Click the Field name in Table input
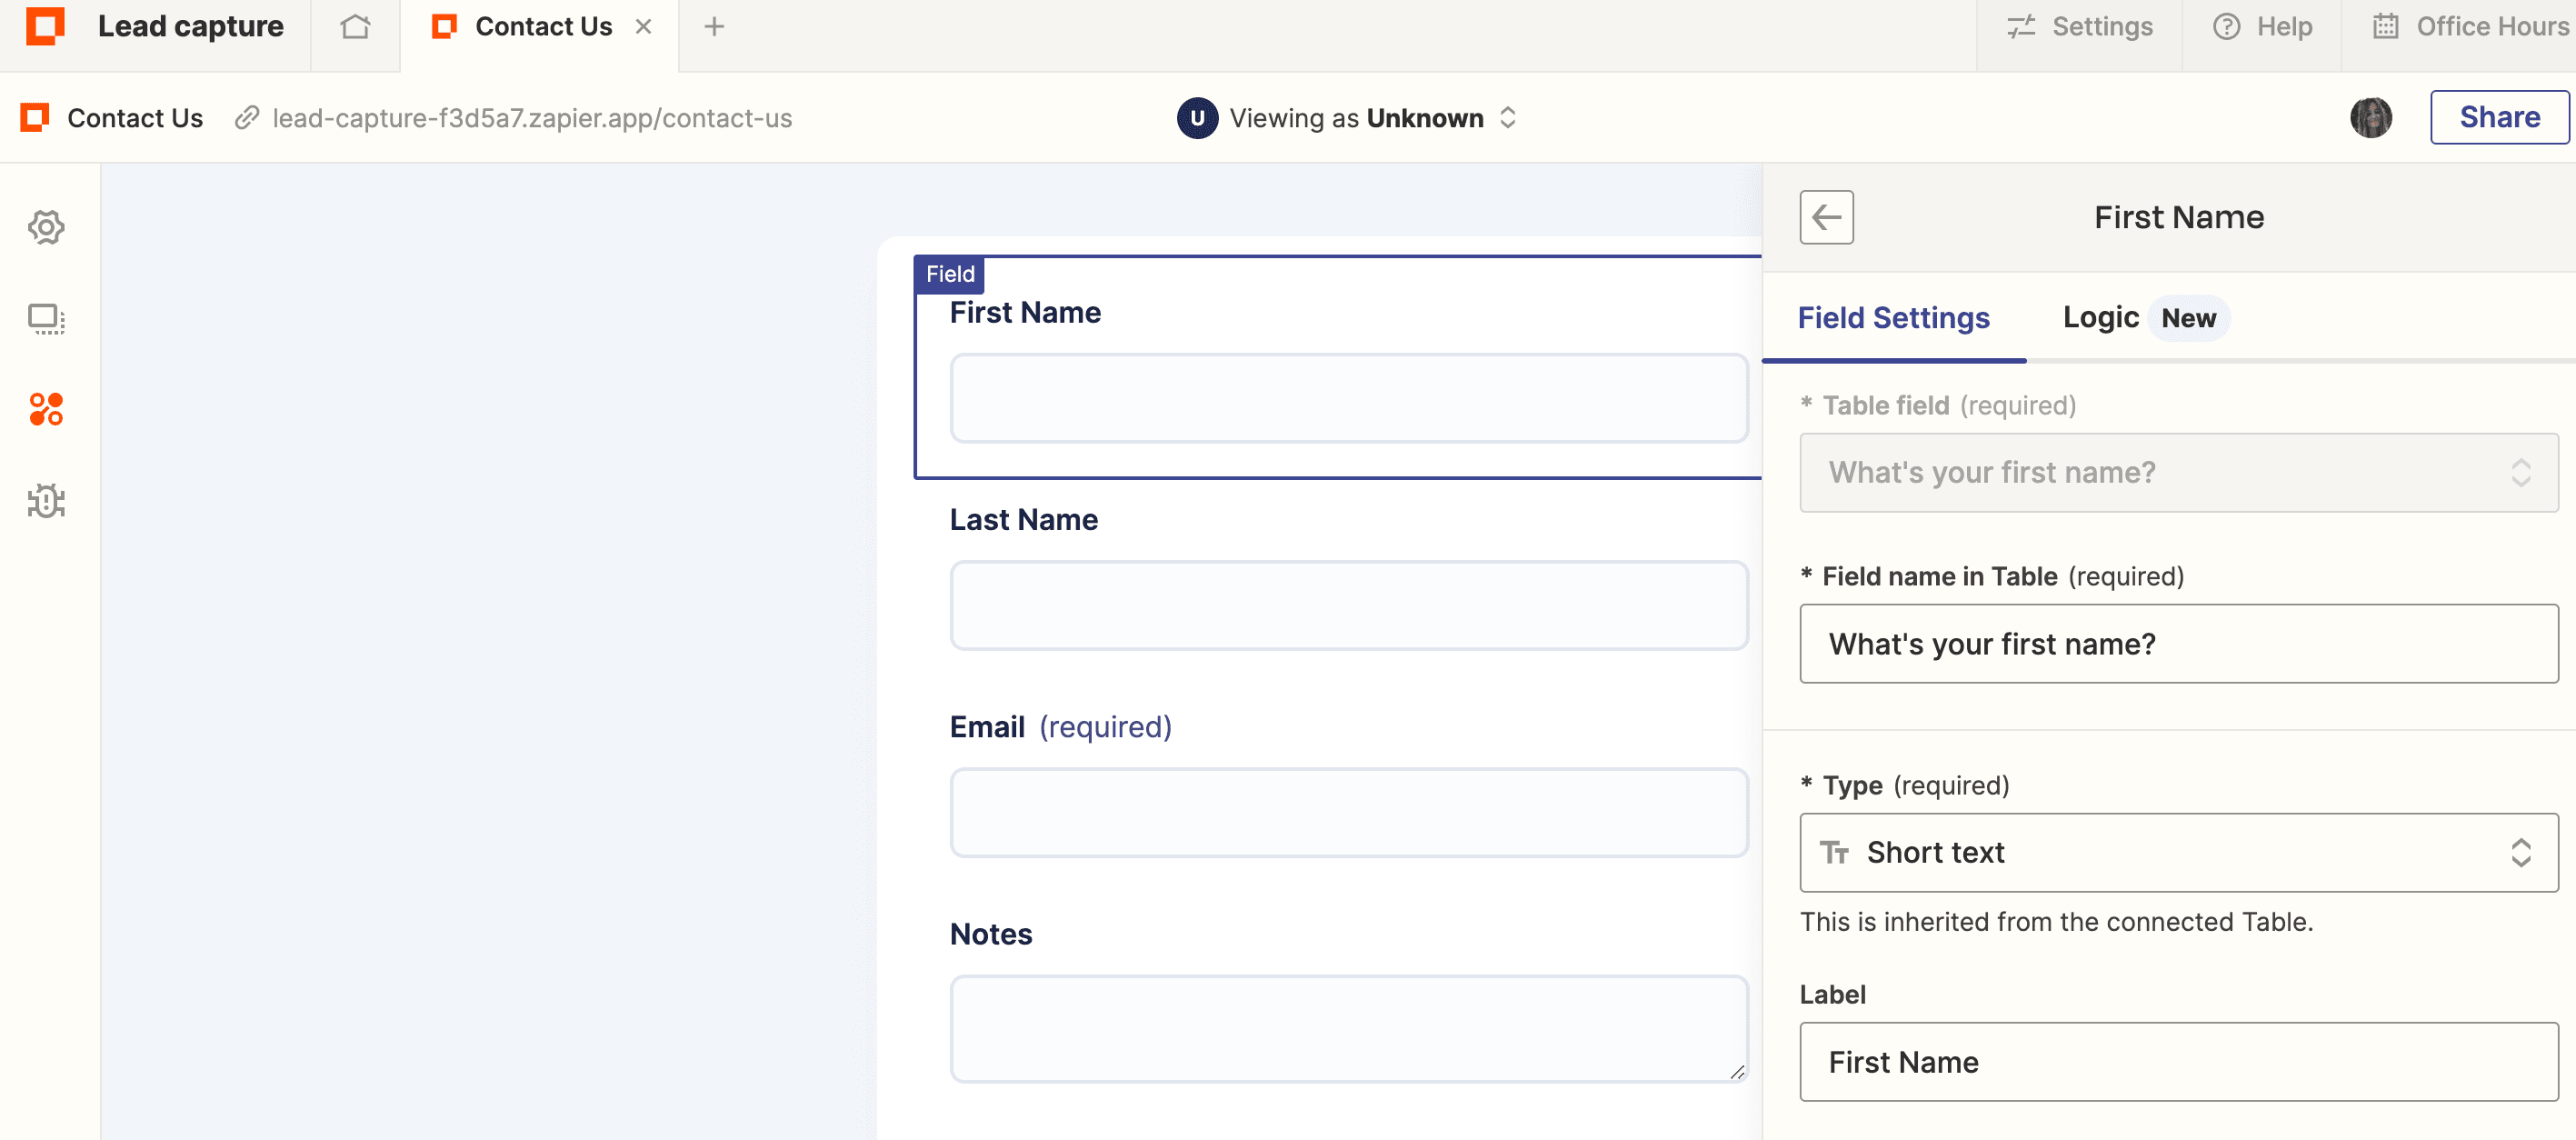2576x1140 pixels. [2178, 644]
